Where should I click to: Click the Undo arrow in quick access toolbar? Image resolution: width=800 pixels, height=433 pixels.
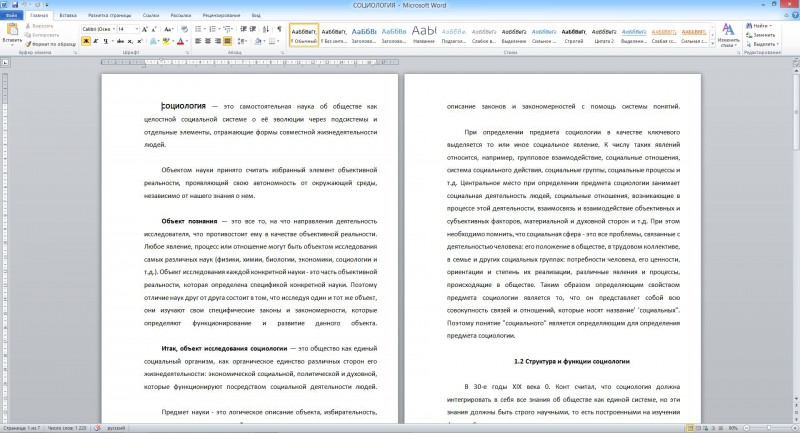(x=24, y=5)
